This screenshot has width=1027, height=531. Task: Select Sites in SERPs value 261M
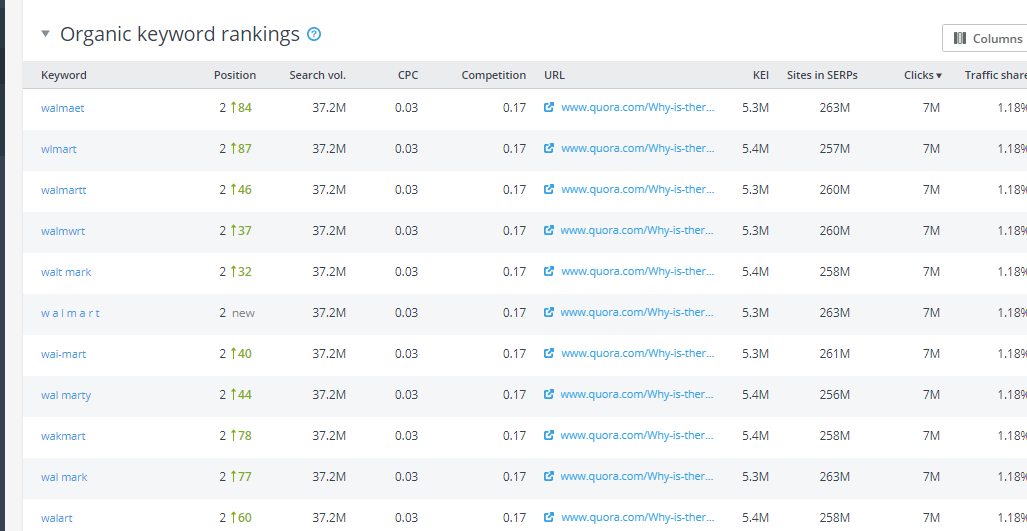(834, 354)
